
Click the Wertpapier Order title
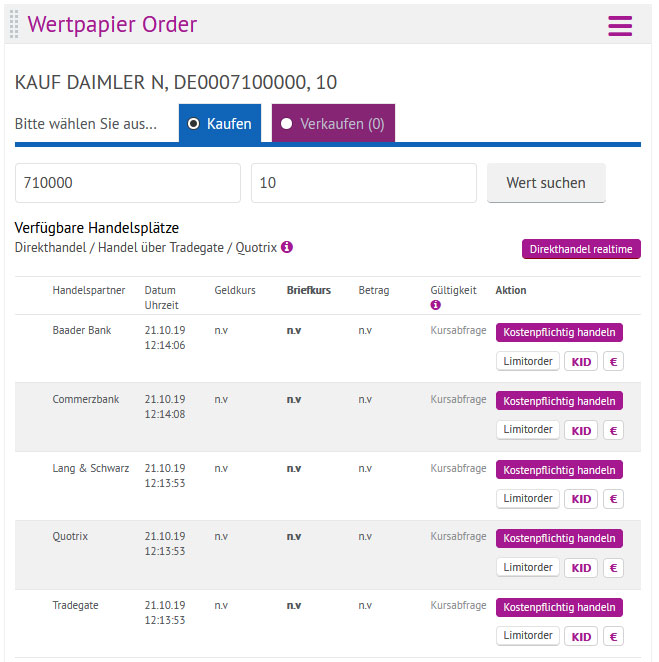[x=112, y=24]
